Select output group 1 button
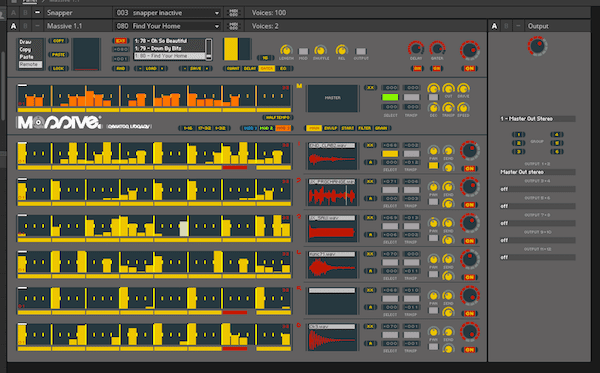 (518, 134)
